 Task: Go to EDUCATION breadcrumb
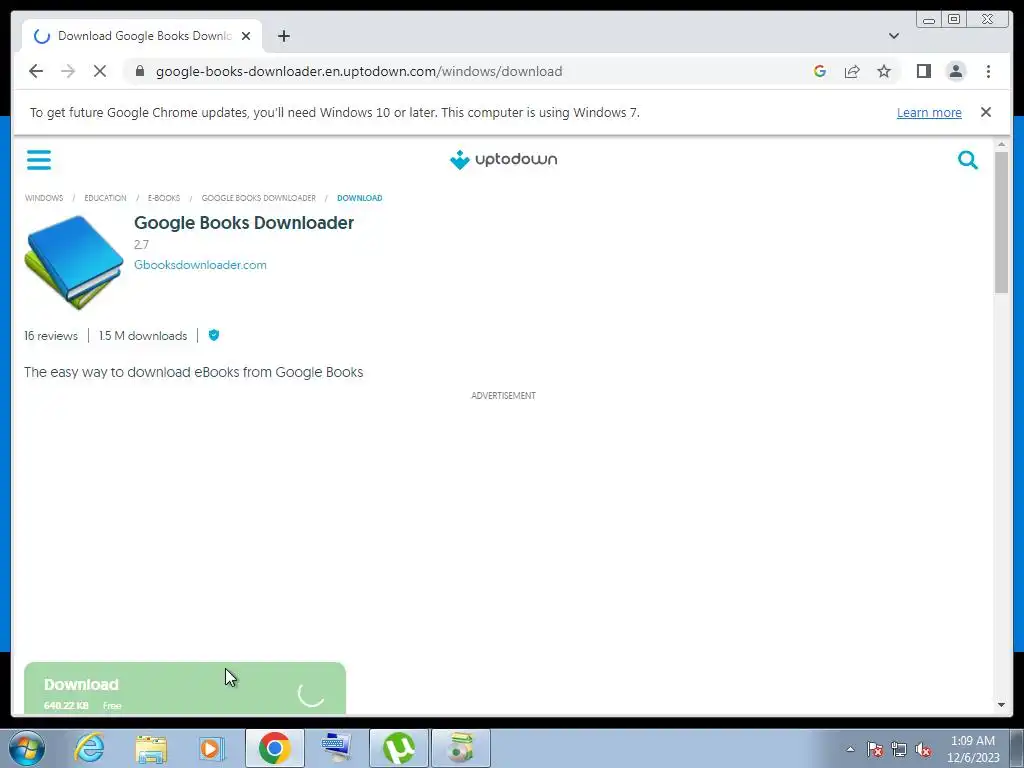[105, 198]
